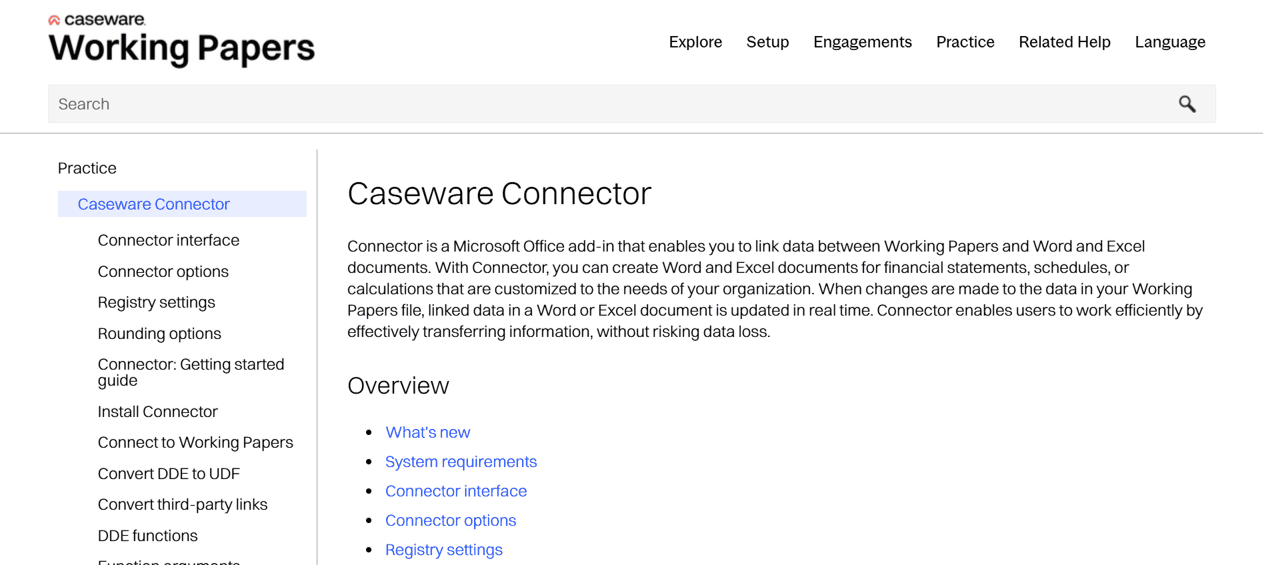Select Practice heading in sidebar
Image resolution: width=1263 pixels, height=565 pixels.
(87, 168)
